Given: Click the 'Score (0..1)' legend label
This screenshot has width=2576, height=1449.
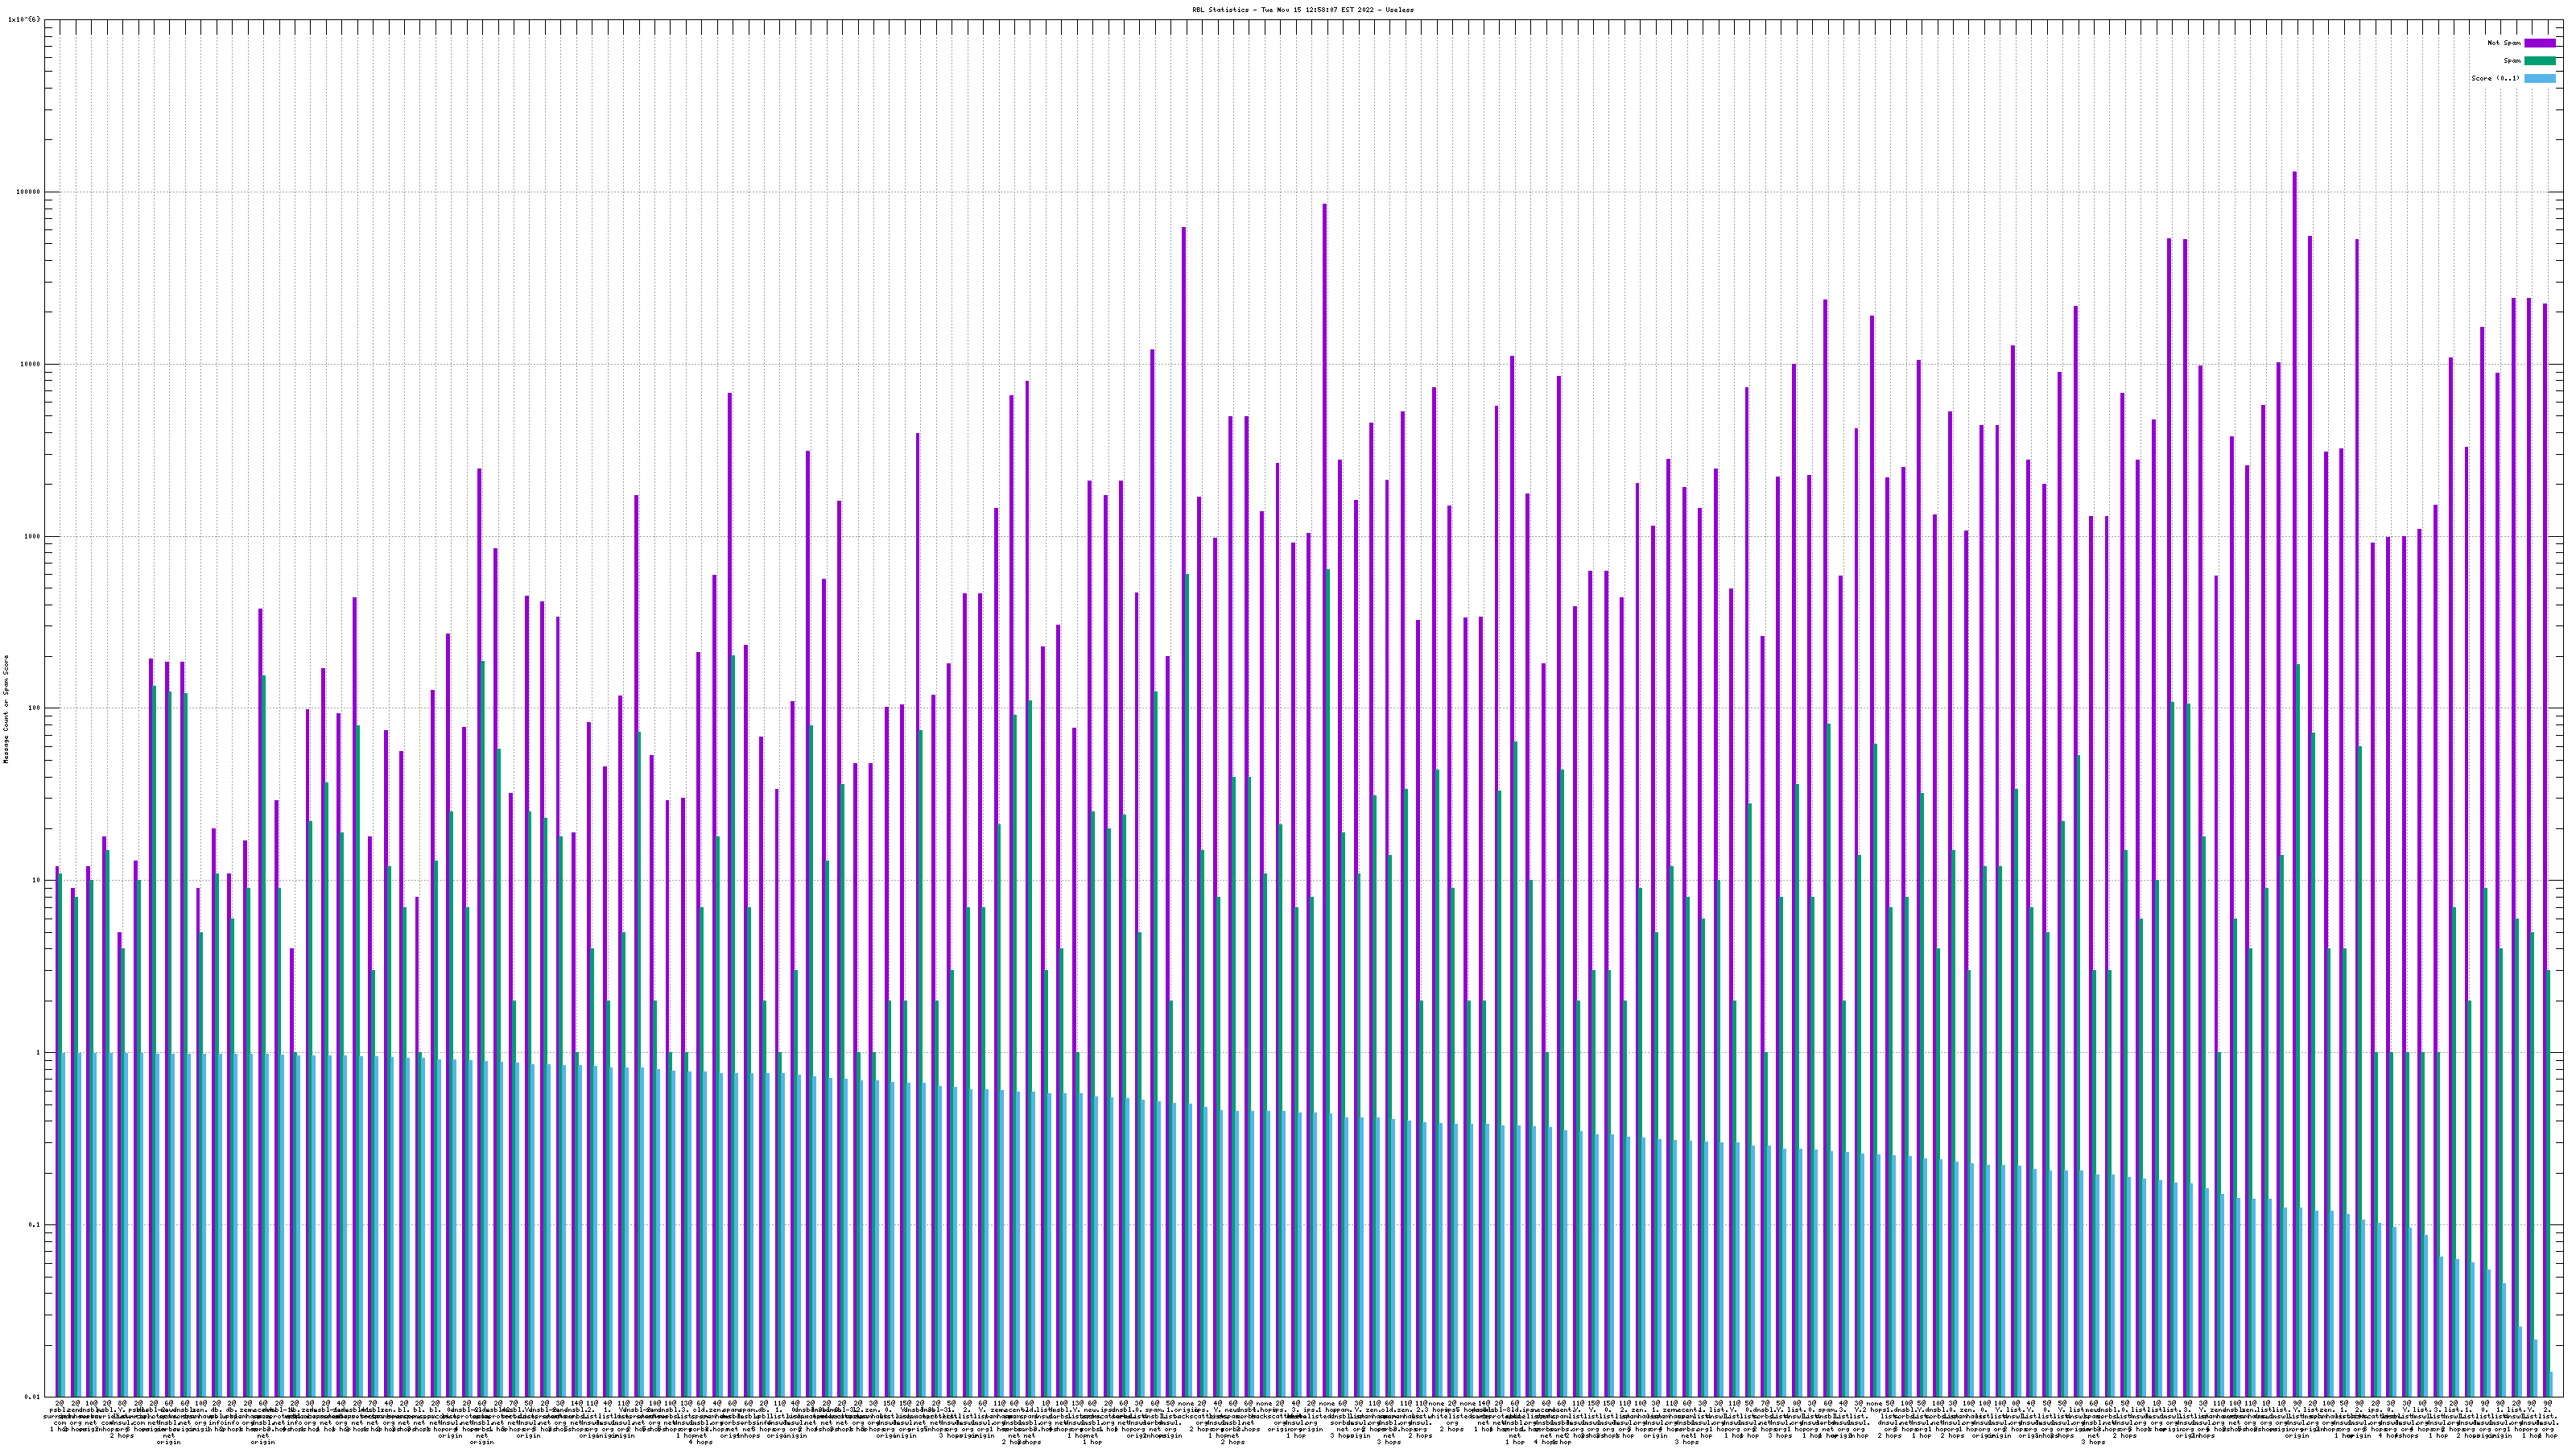Looking at the screenshot, I should pyautogui.click(x=2496, y=78).
